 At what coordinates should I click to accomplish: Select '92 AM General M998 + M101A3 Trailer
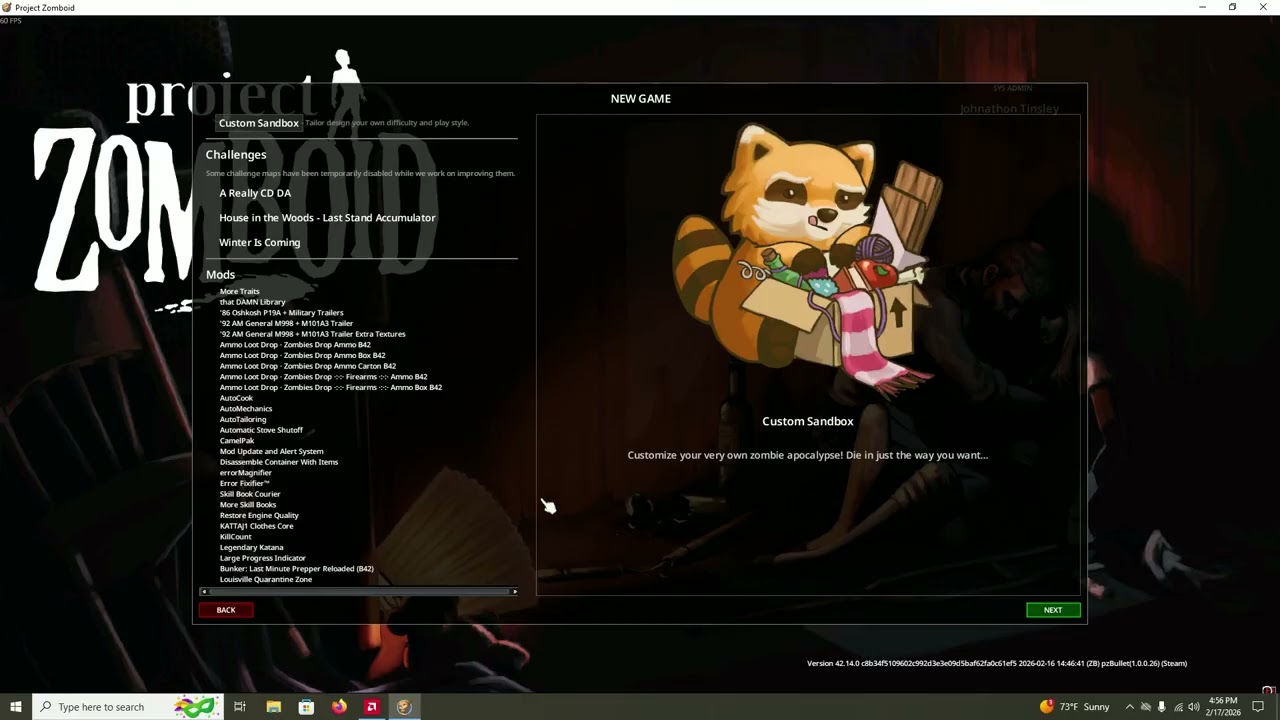[286, 323]
